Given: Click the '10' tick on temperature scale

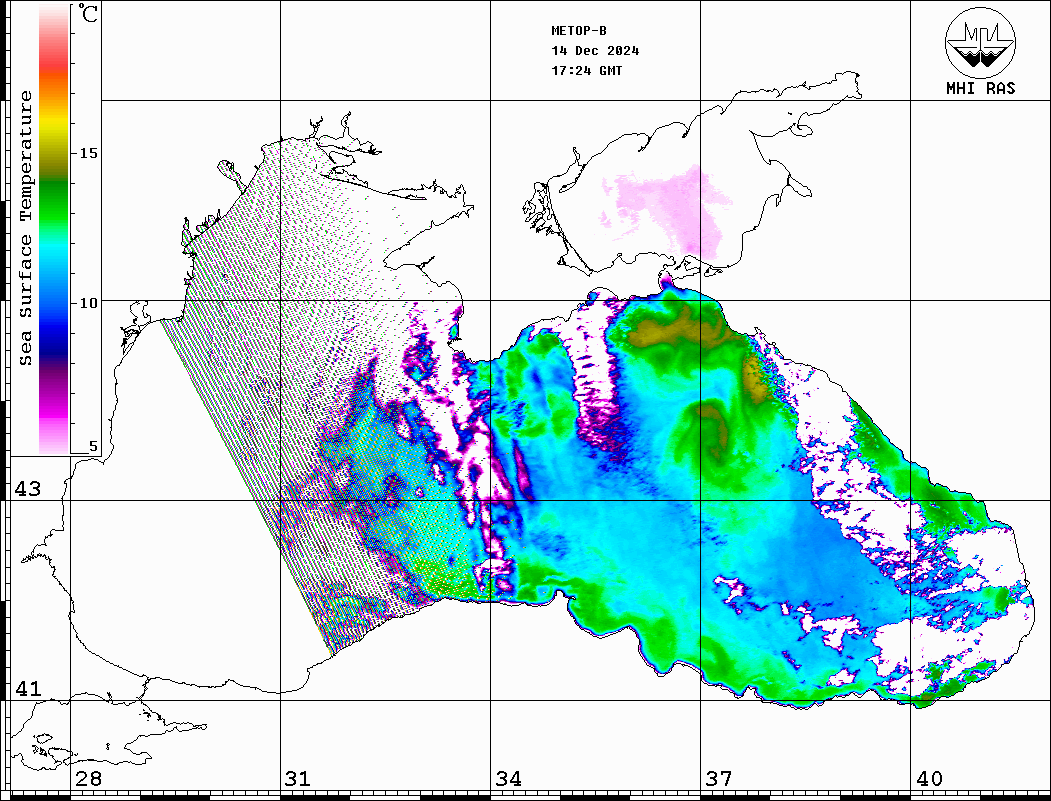Looking at the screenshot, I should 88,303.
